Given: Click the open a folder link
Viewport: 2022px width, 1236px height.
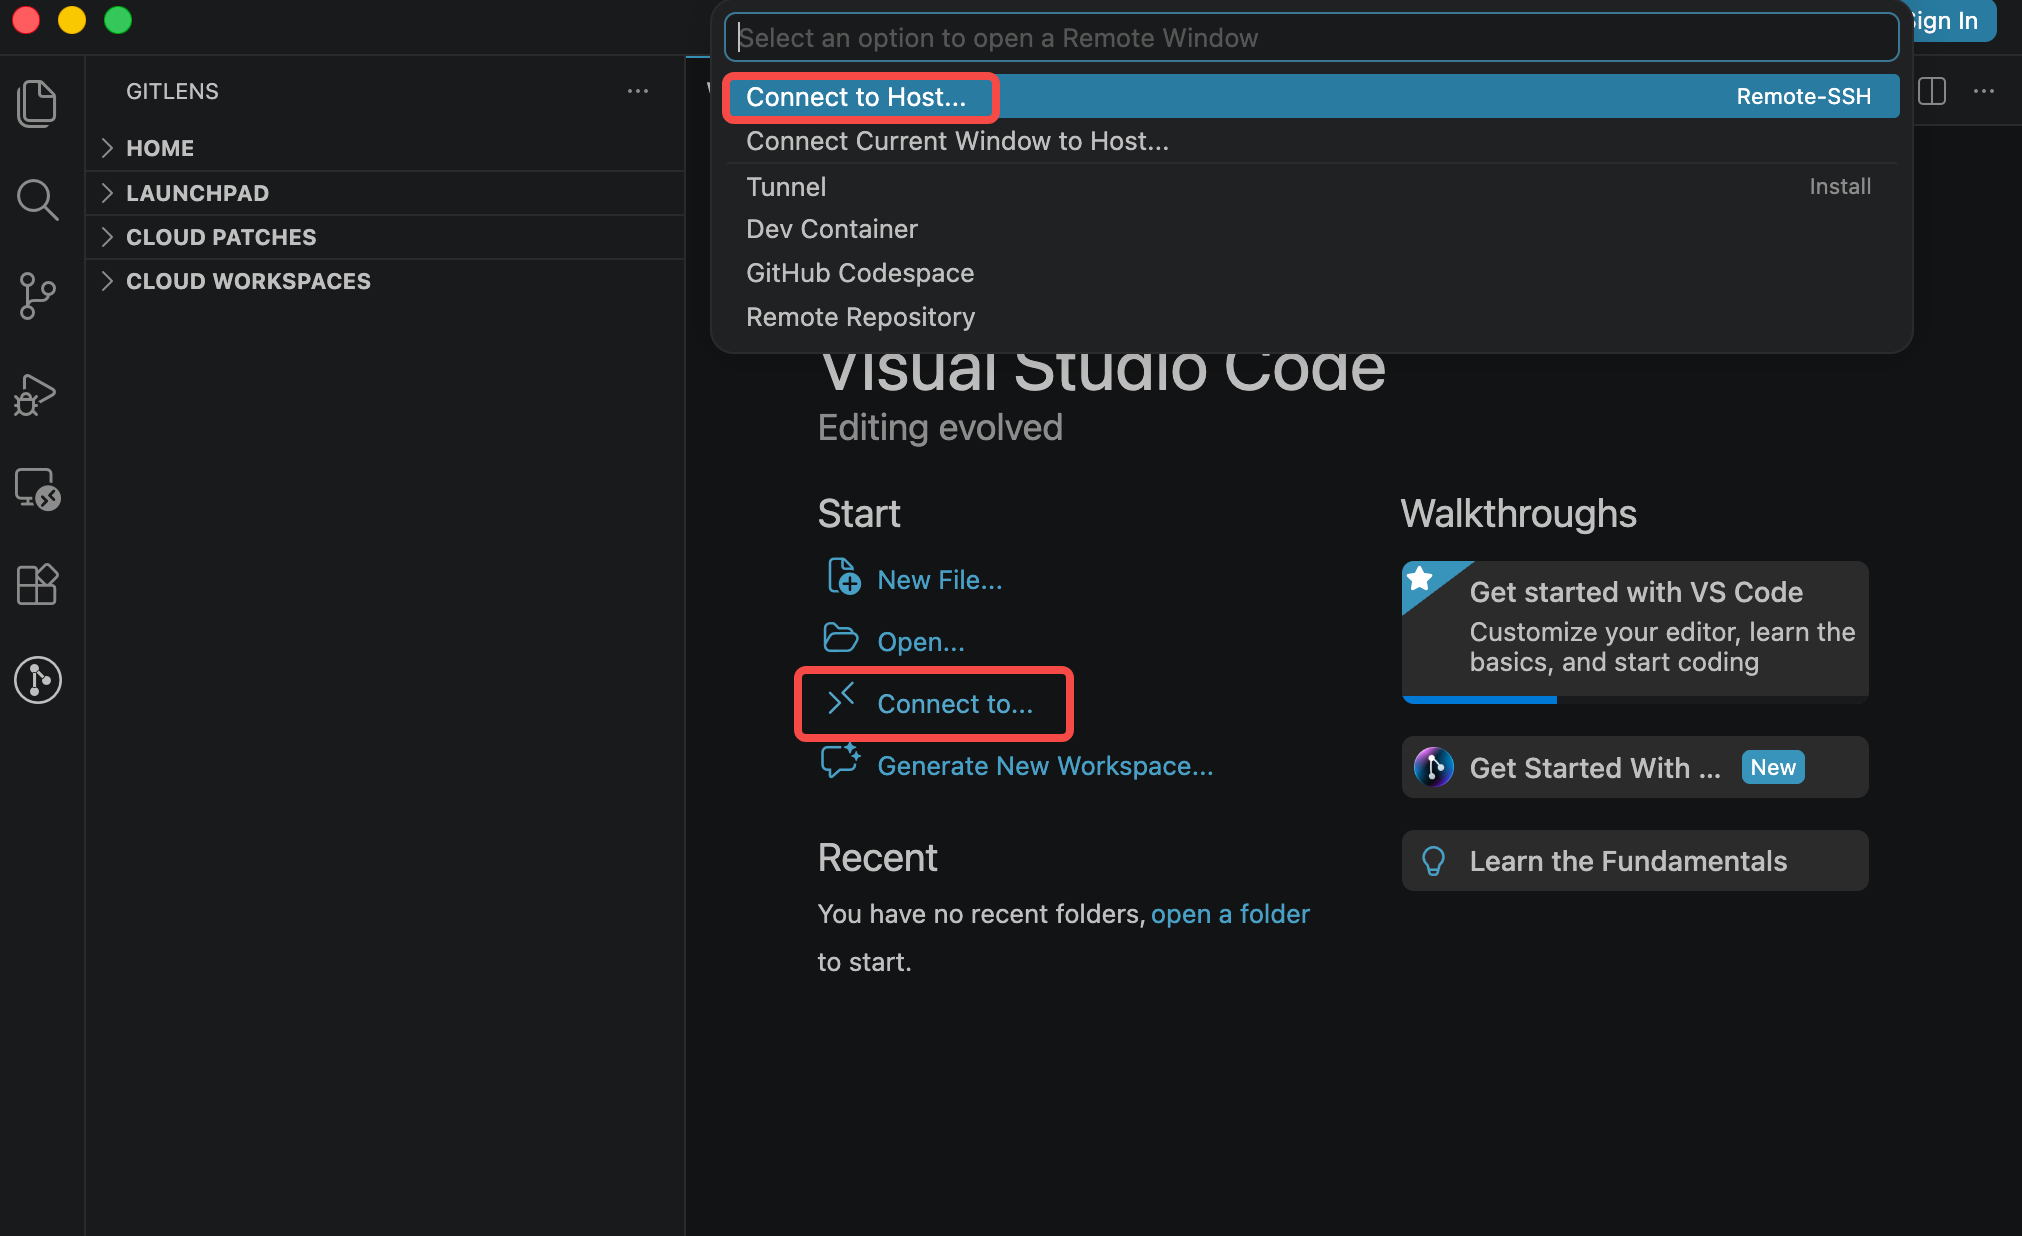Looking at the screenshot, I should tap(1230, 914).
